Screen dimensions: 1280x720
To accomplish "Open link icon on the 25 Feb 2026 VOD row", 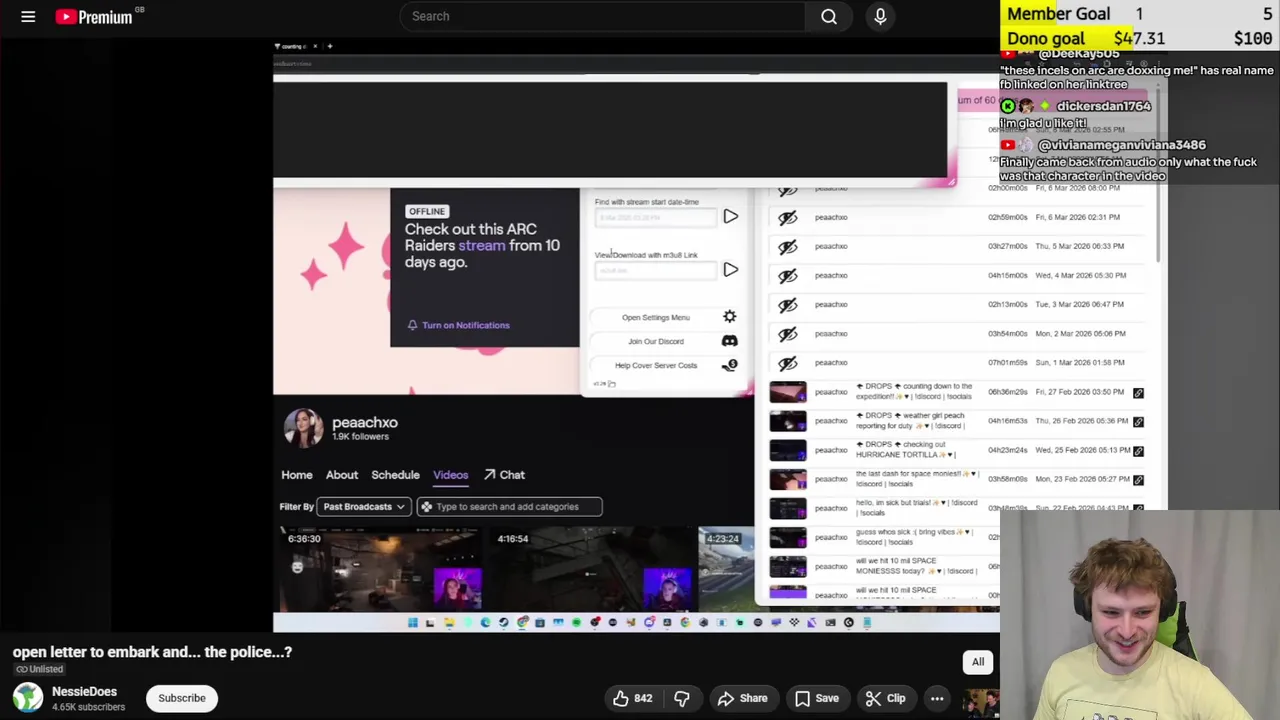I will [x=1138, y=451].
